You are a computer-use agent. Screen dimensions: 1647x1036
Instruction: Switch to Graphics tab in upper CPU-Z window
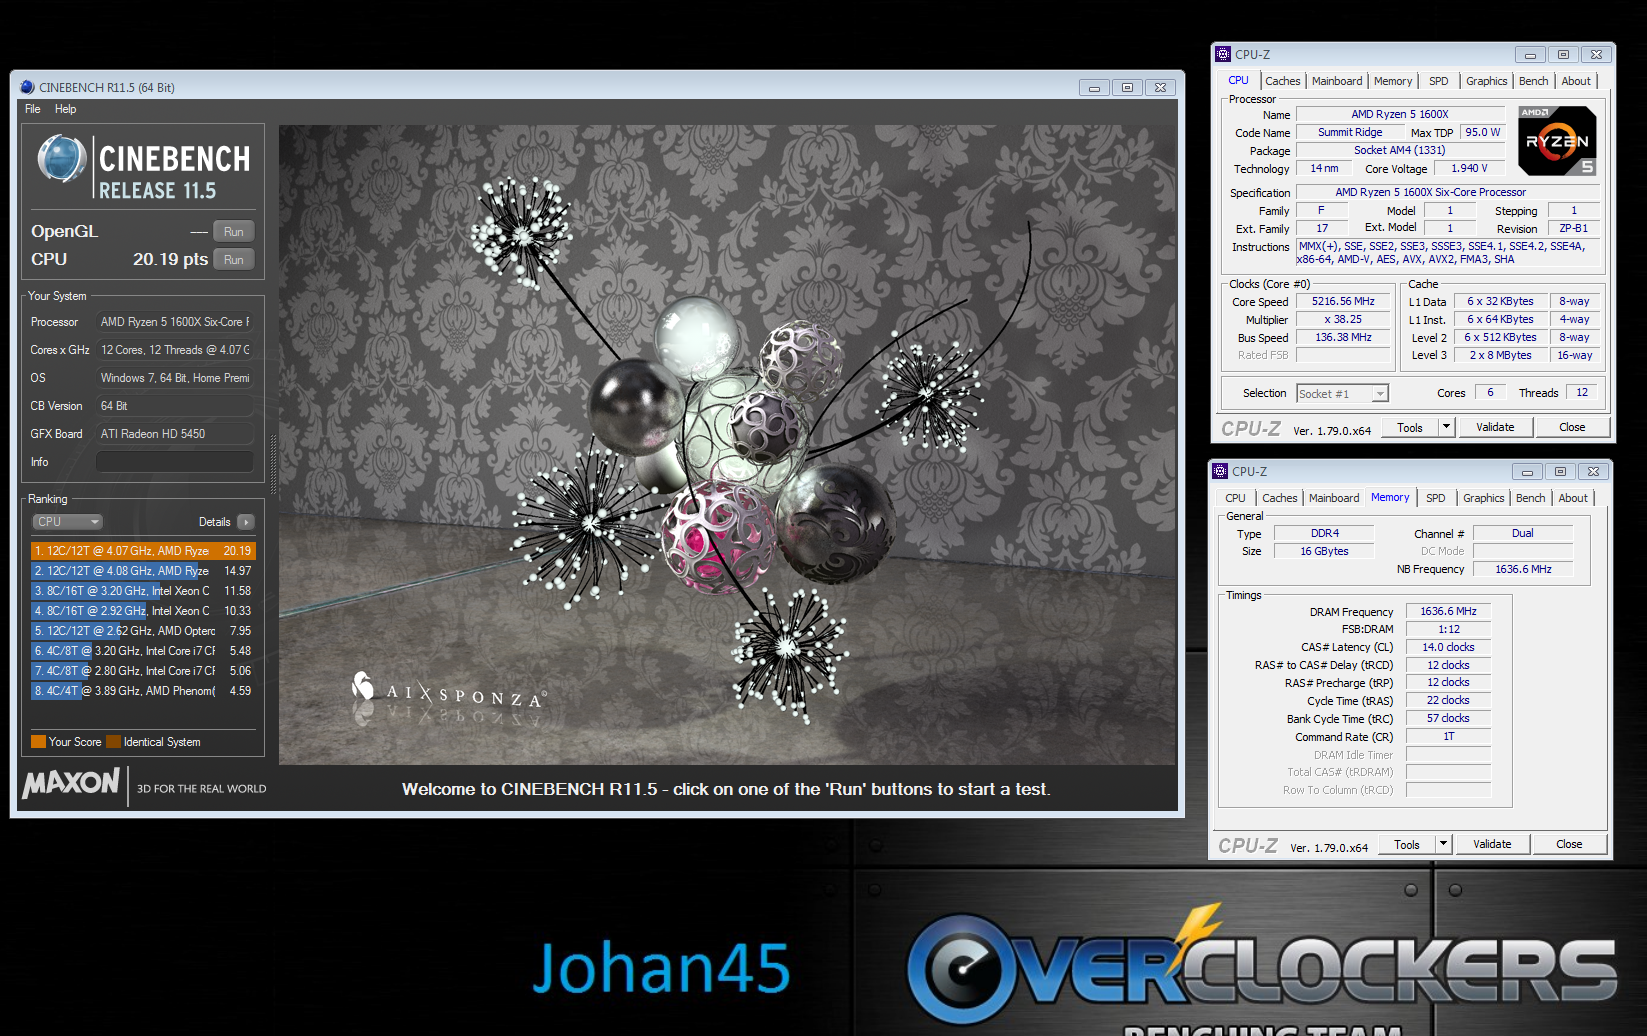tap(1486, 81)
